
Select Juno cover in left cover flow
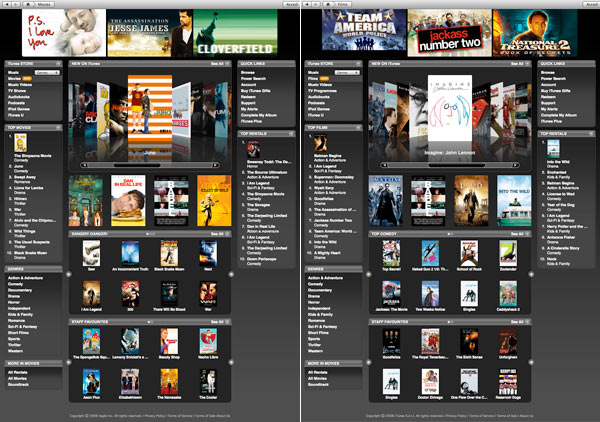click(x=150, y=109)
